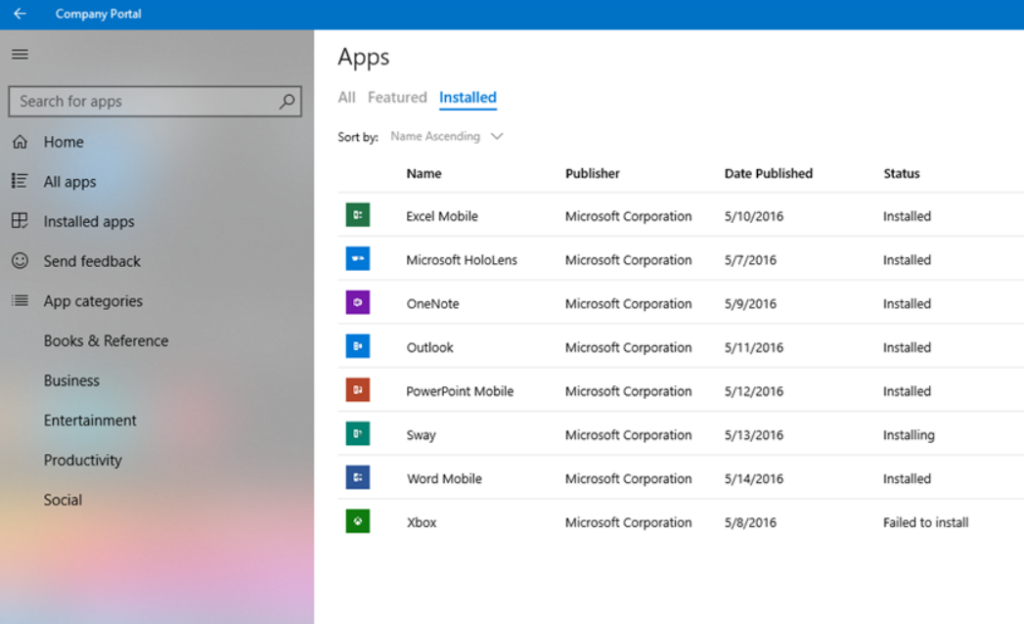This screenshot has height=624, width=1024.
Task: Click the Send feedback smiley icon
Action: (x=20, y=260)
